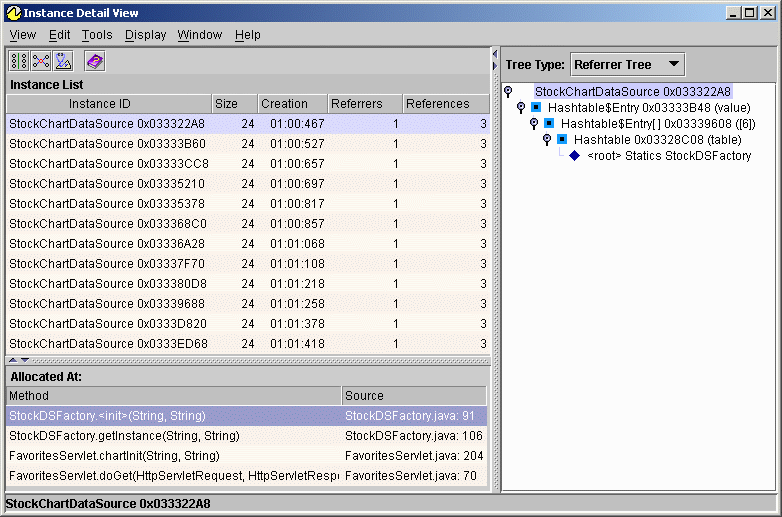782x517 pixels.
Task: Click the blue diamond root Statics icon
Action: point(574,156)
